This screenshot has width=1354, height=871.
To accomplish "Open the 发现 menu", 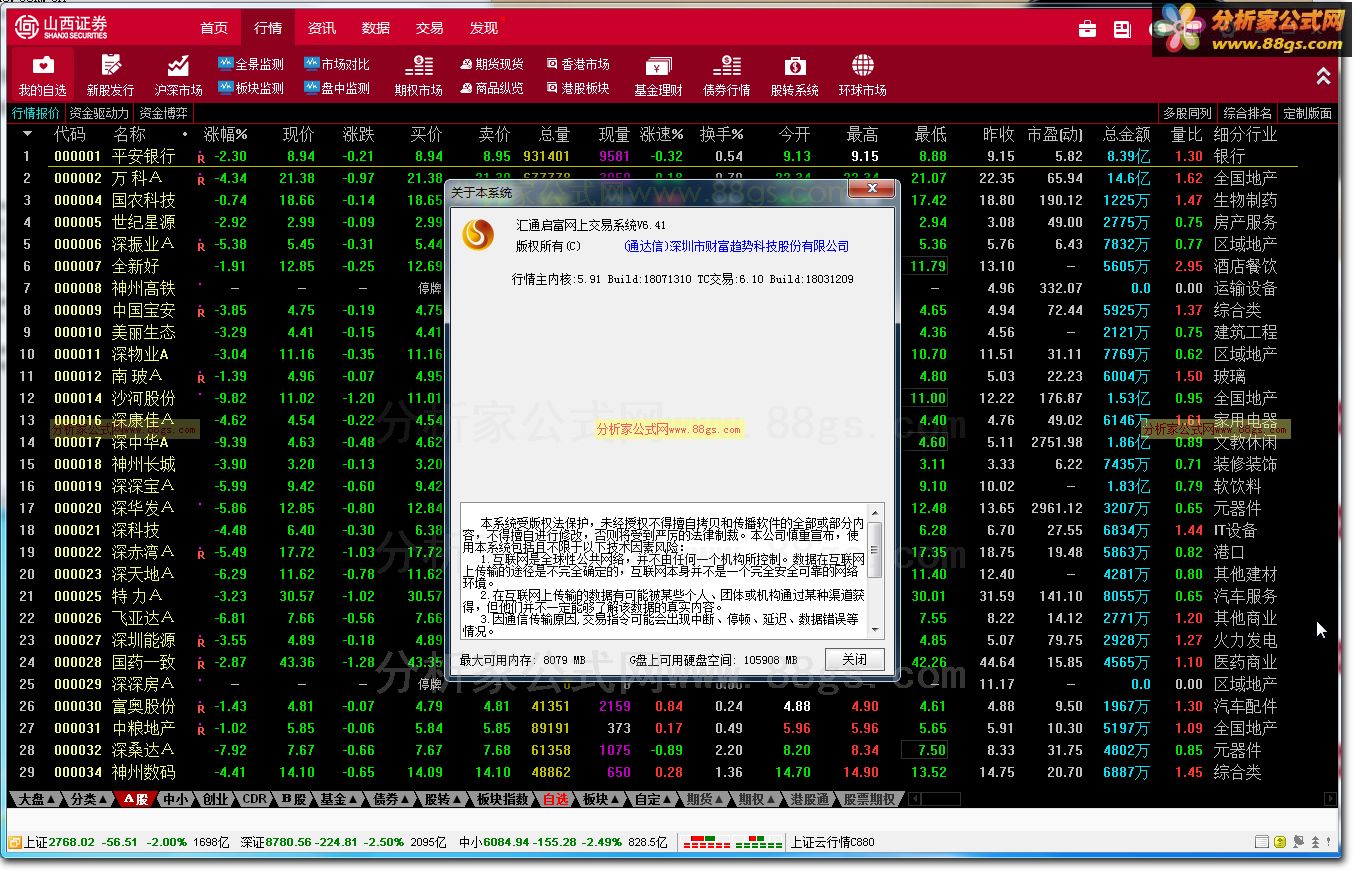I will (x=484, y=28).
